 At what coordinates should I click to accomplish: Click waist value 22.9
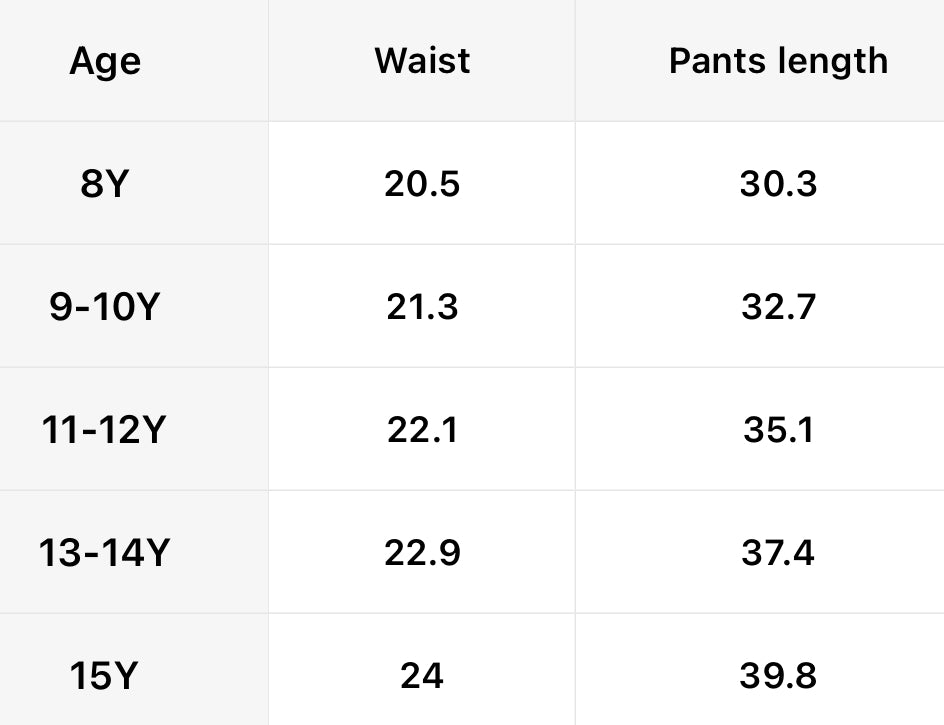[x=422, y=553]
